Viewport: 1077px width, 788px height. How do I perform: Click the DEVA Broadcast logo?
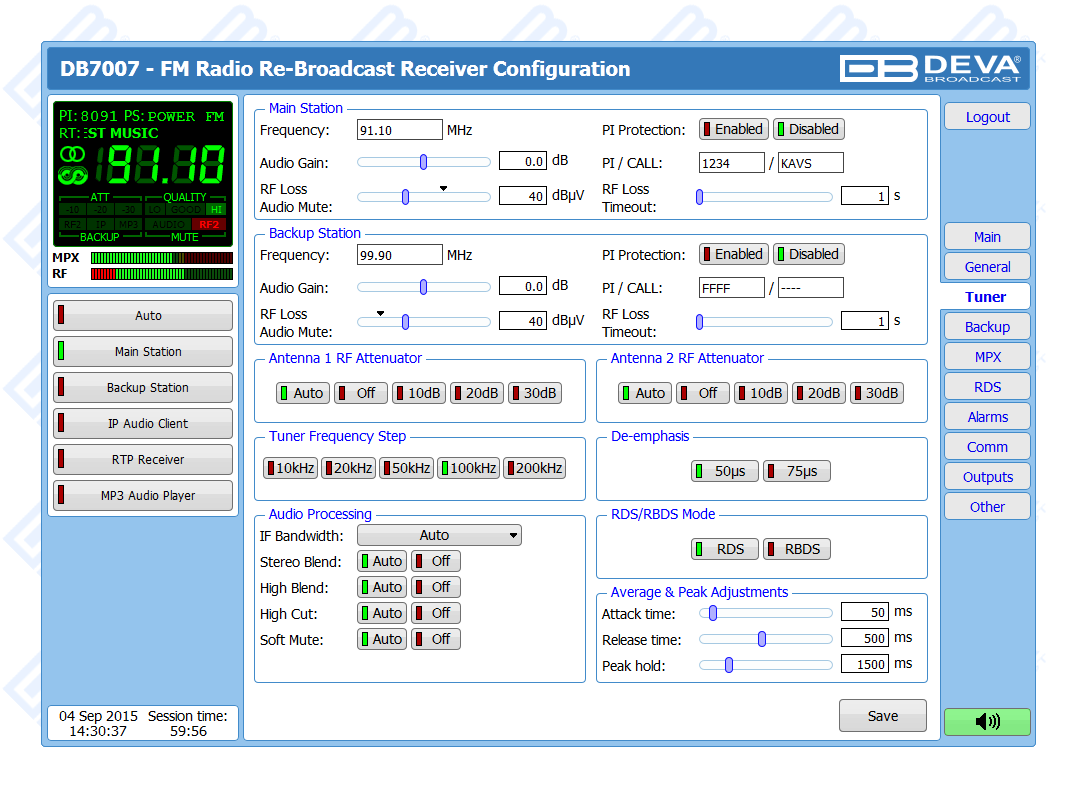(x=930, y=68)
